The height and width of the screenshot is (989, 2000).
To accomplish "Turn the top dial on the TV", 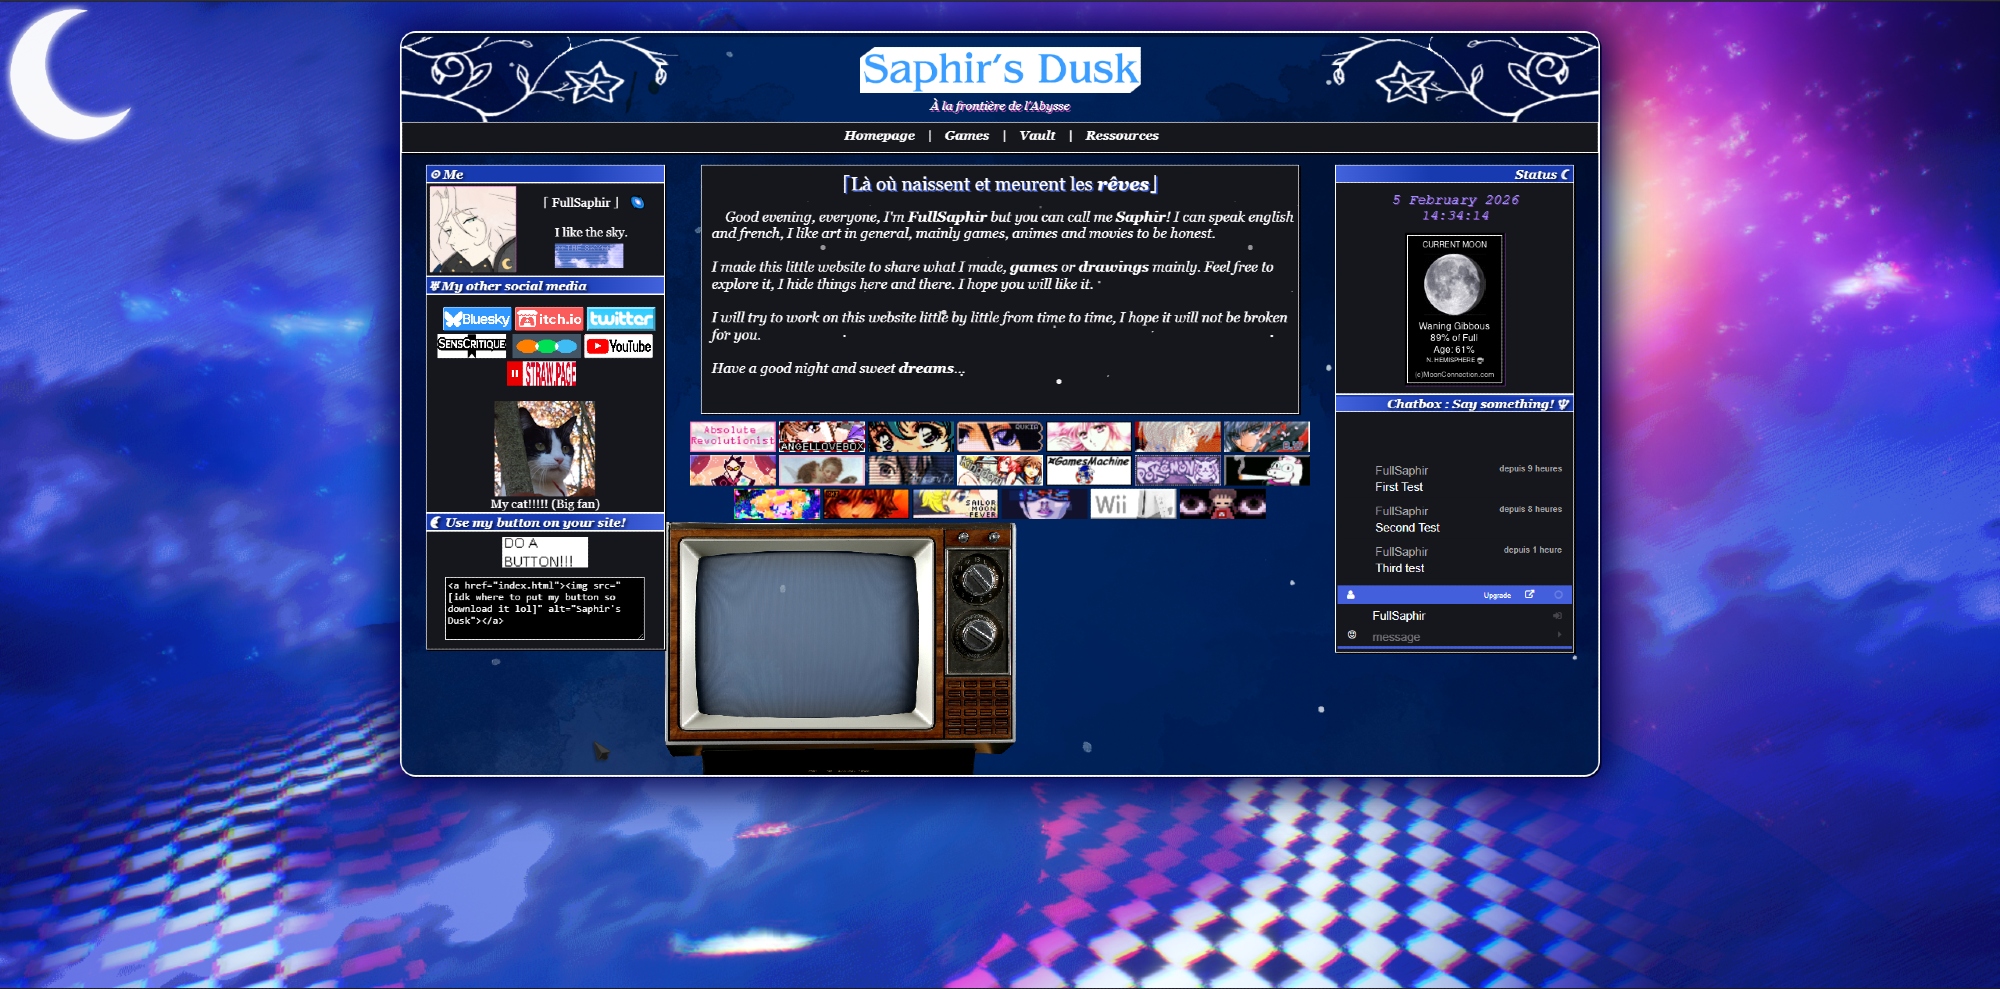I will click(976, 578).
